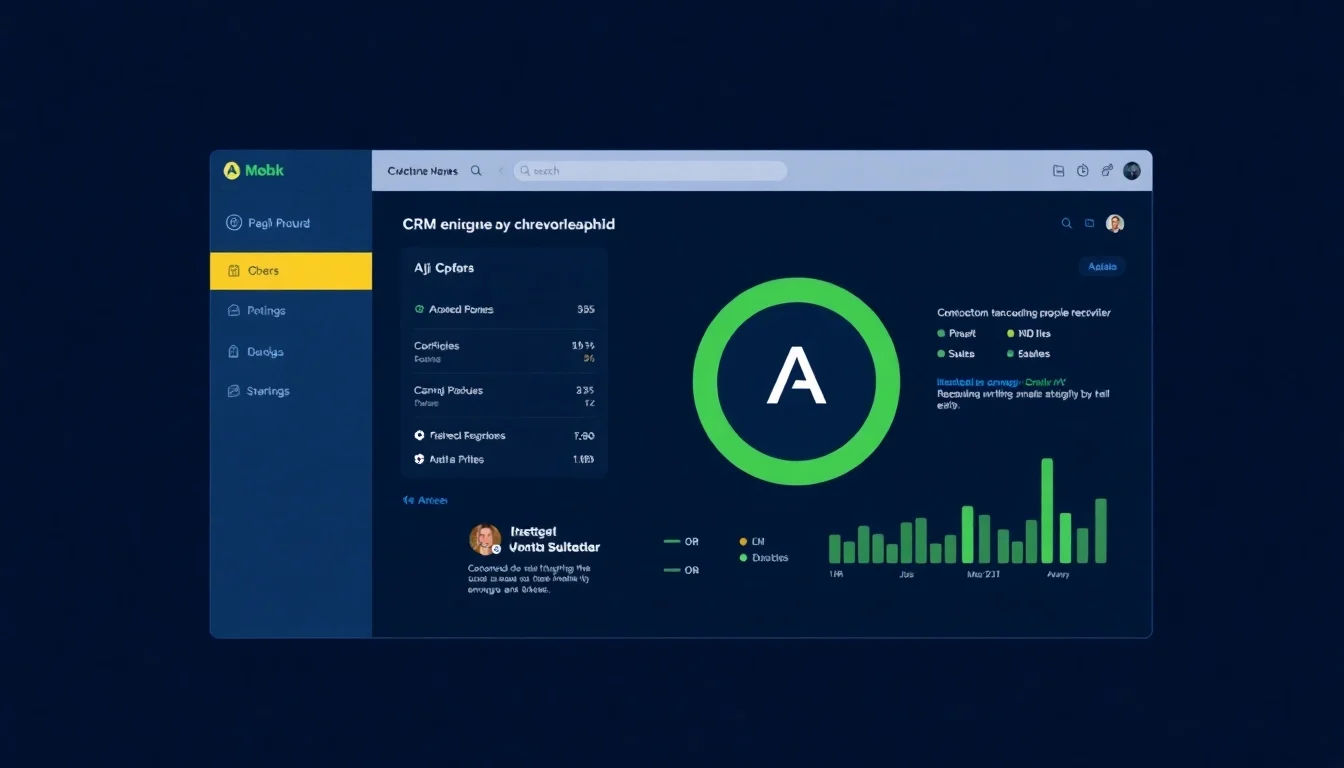Click the Mobk logo in sidebar header

click(x=254, y=171)
